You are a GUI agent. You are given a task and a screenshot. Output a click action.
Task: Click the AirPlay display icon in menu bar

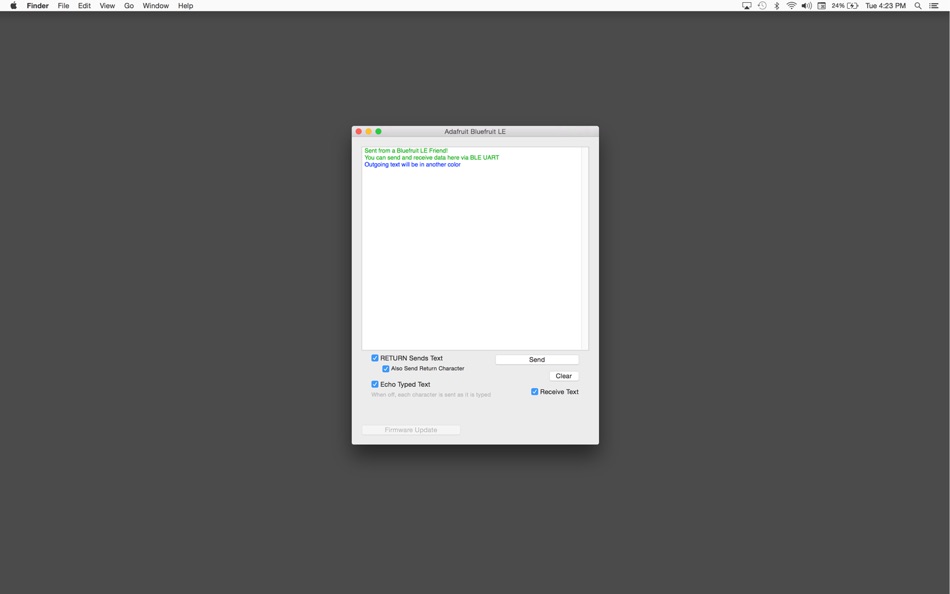[746, 5]
